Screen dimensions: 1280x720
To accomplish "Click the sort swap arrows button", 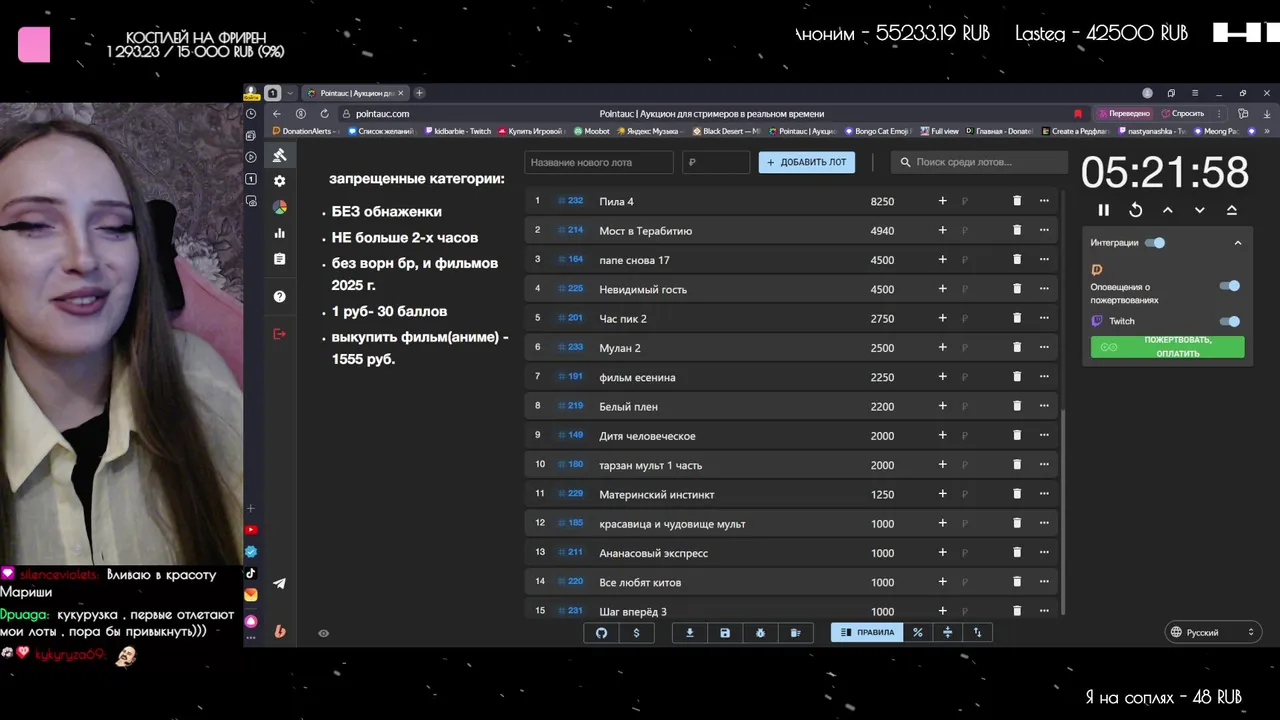I will [x=978, y=633].
